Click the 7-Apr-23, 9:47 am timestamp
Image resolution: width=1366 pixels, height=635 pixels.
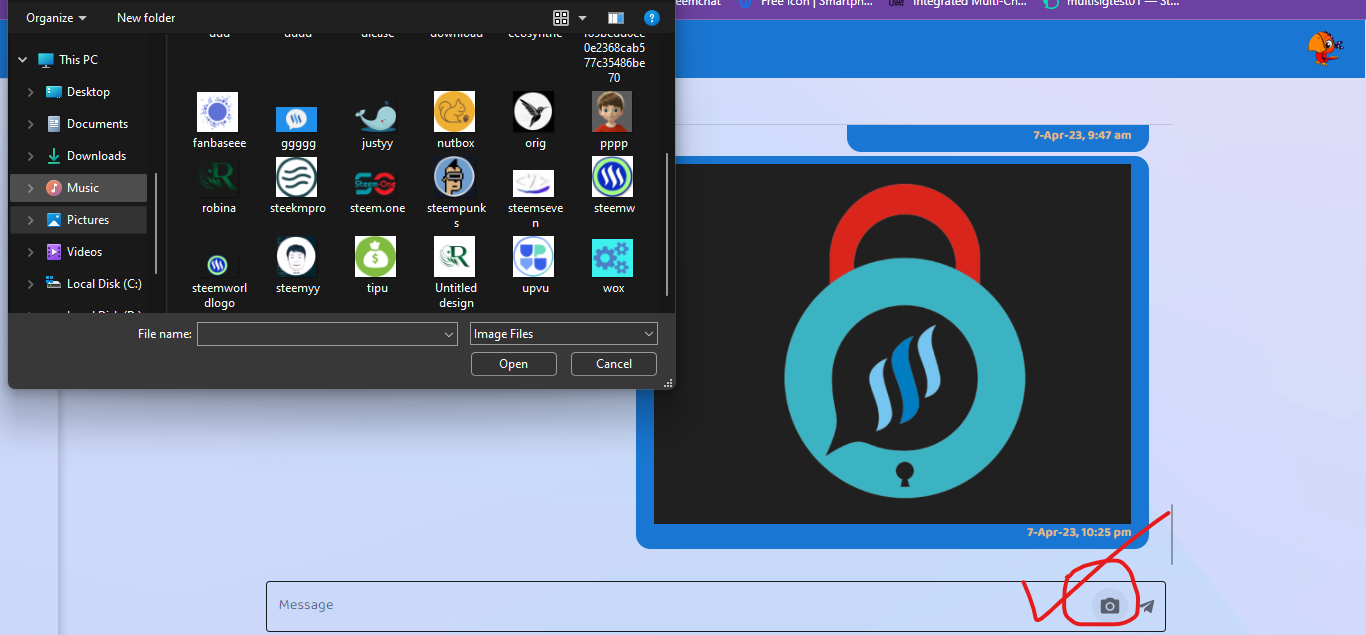coord(1082,135)
